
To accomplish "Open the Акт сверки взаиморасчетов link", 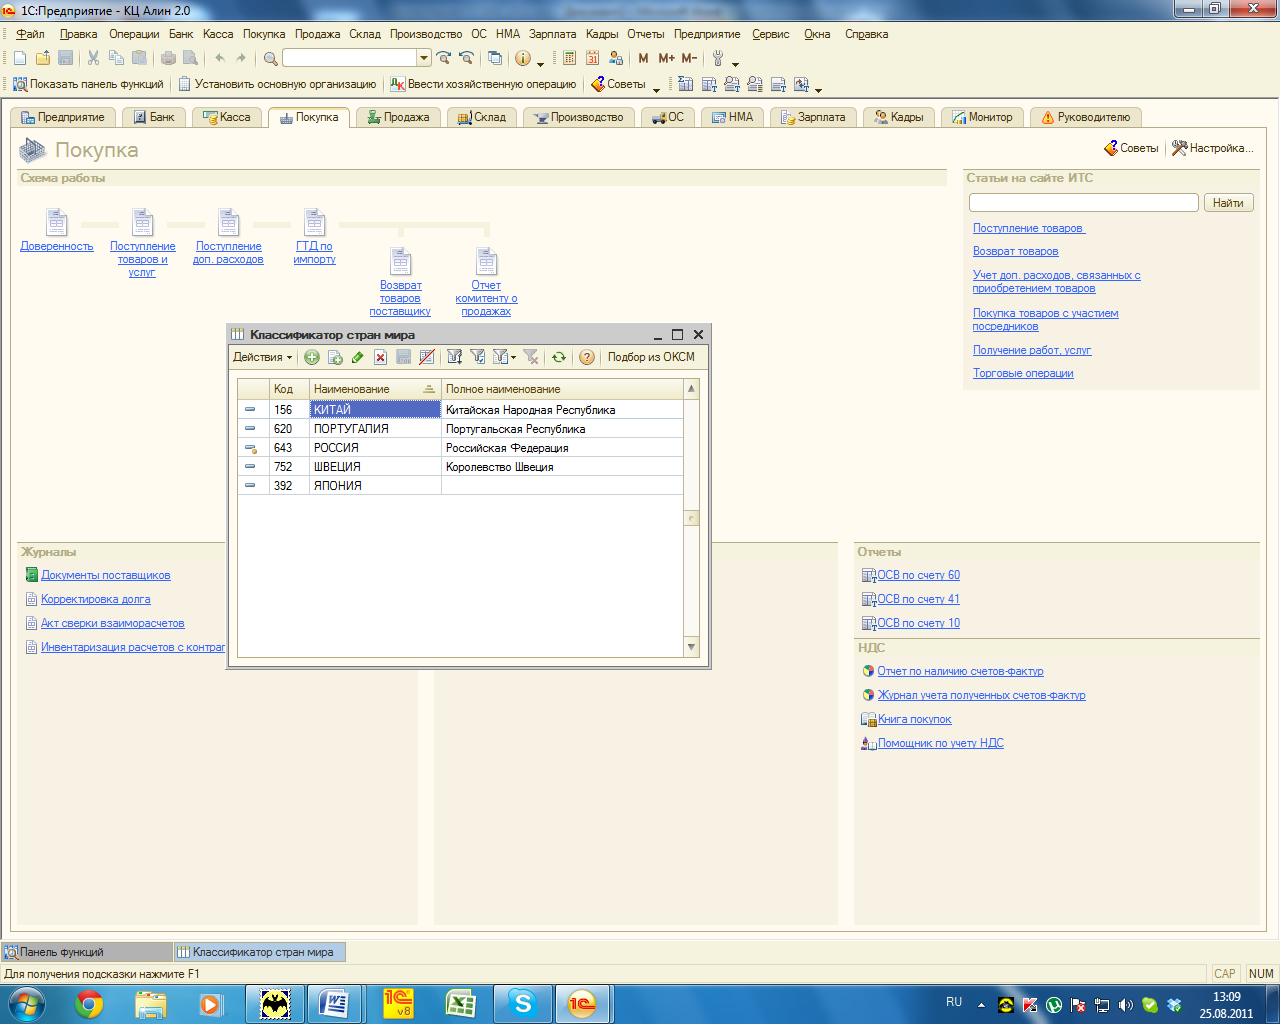I will [113, 624].
